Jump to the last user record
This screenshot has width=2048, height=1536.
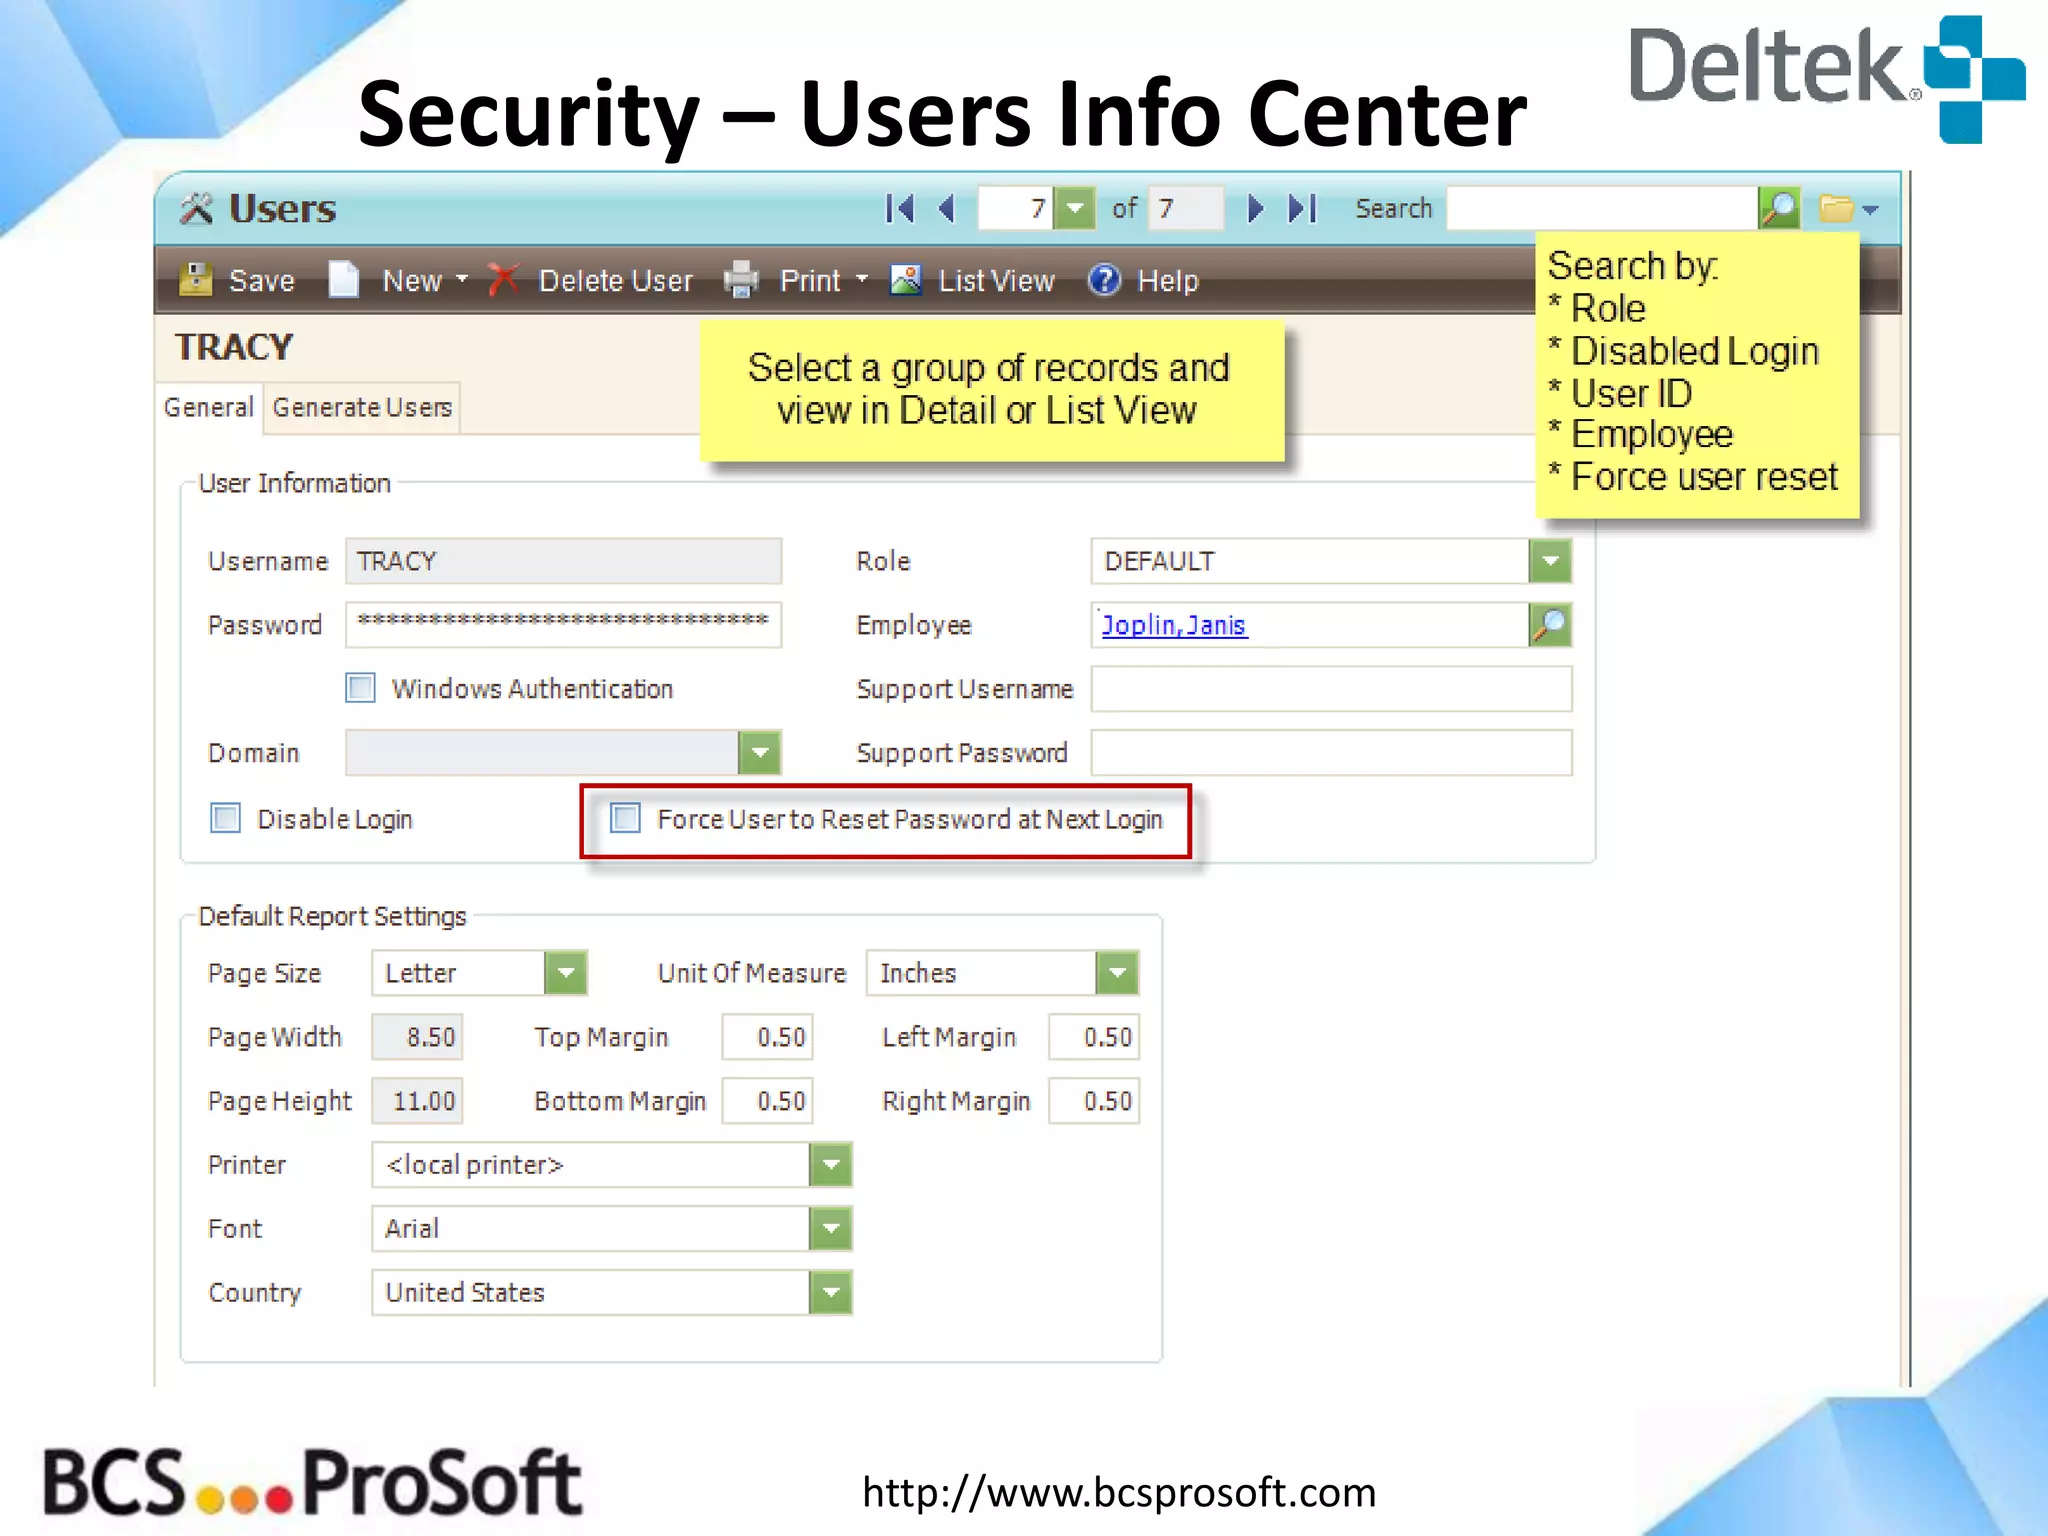1303,209
